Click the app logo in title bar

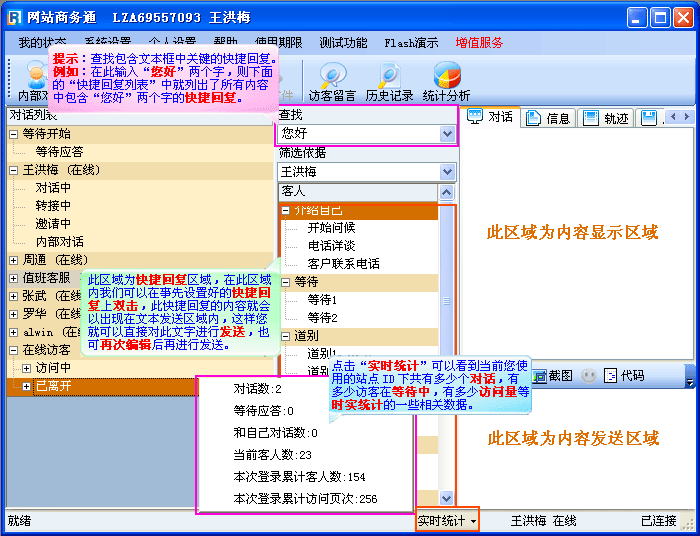[x=15, y=17]
